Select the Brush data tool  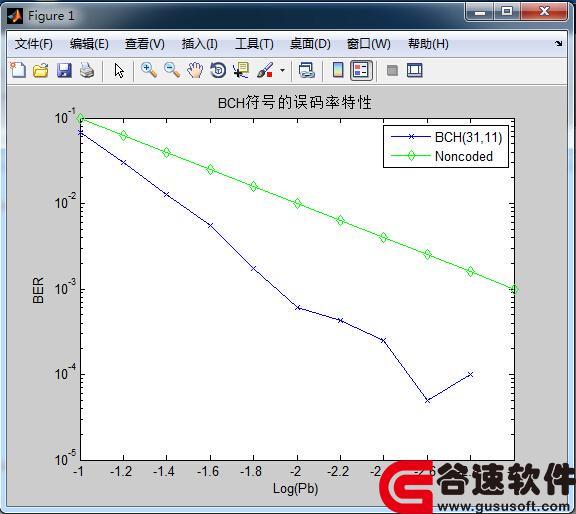point(265,70)
